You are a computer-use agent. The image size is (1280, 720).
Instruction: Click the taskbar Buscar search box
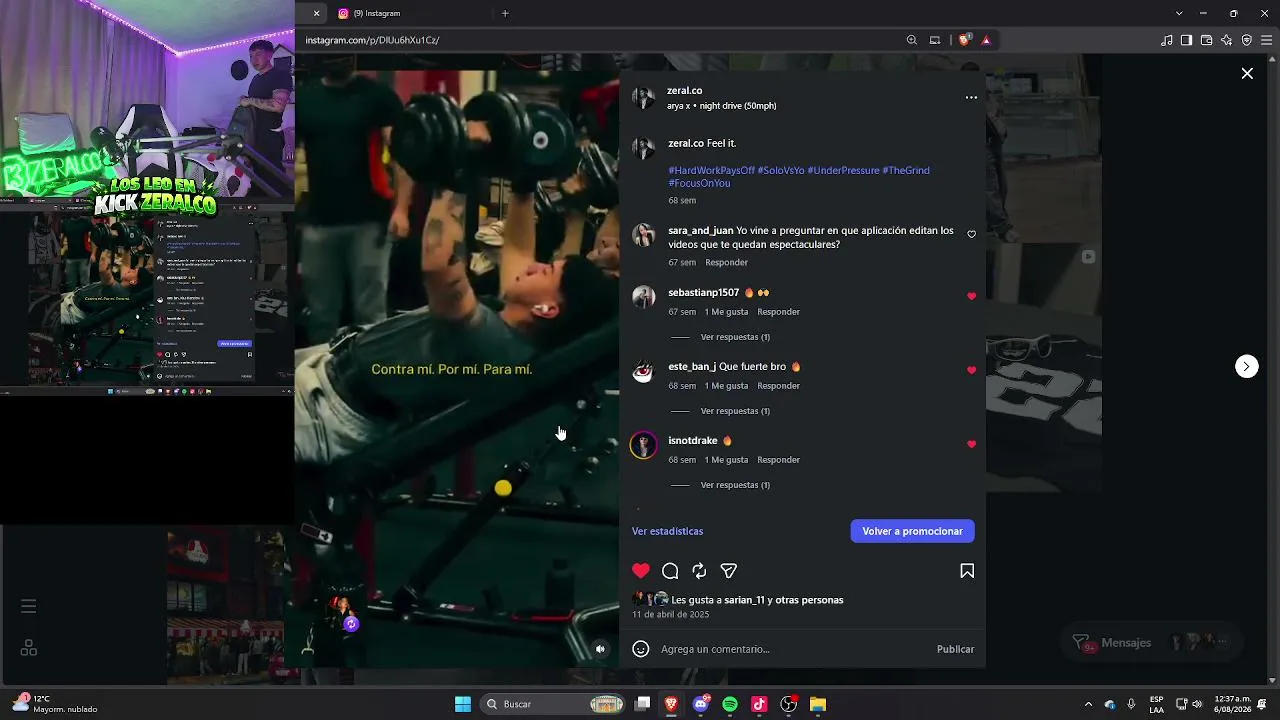(554, 704)
